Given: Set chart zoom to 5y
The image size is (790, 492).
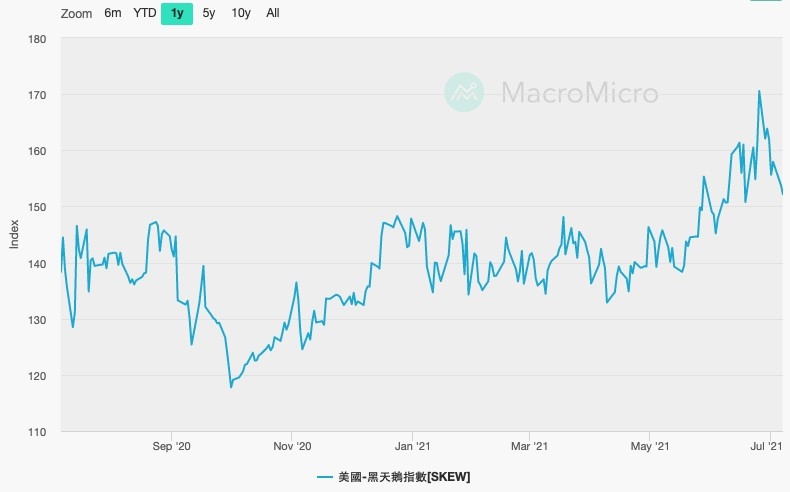Looking at the screenshot, I should click(x=208, y=14).
